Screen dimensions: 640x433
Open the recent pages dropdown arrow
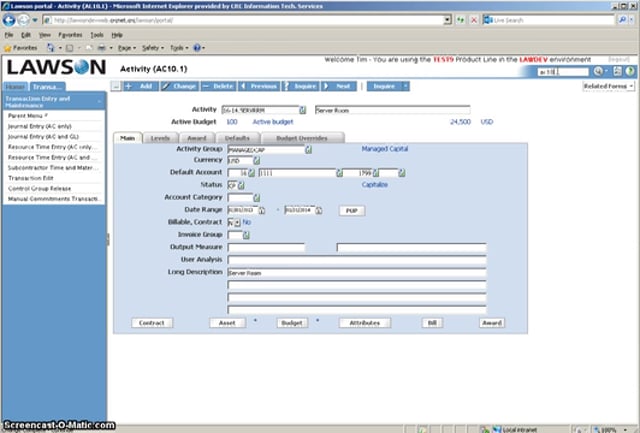35,20
